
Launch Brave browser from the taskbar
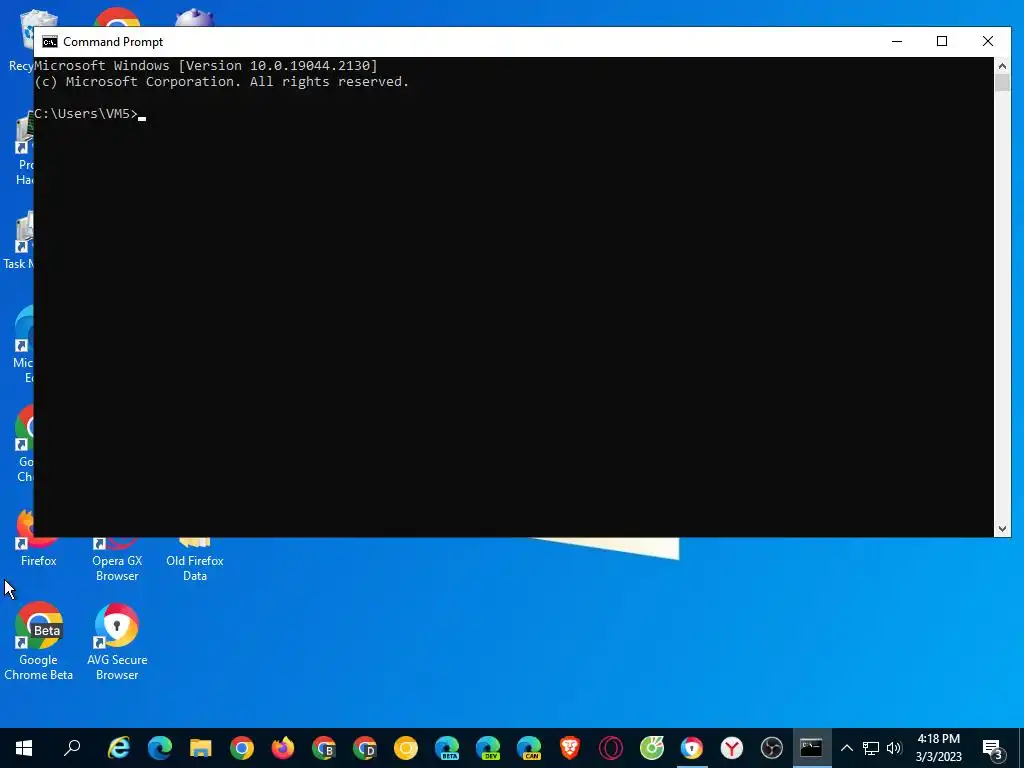(x=569, y=748)
